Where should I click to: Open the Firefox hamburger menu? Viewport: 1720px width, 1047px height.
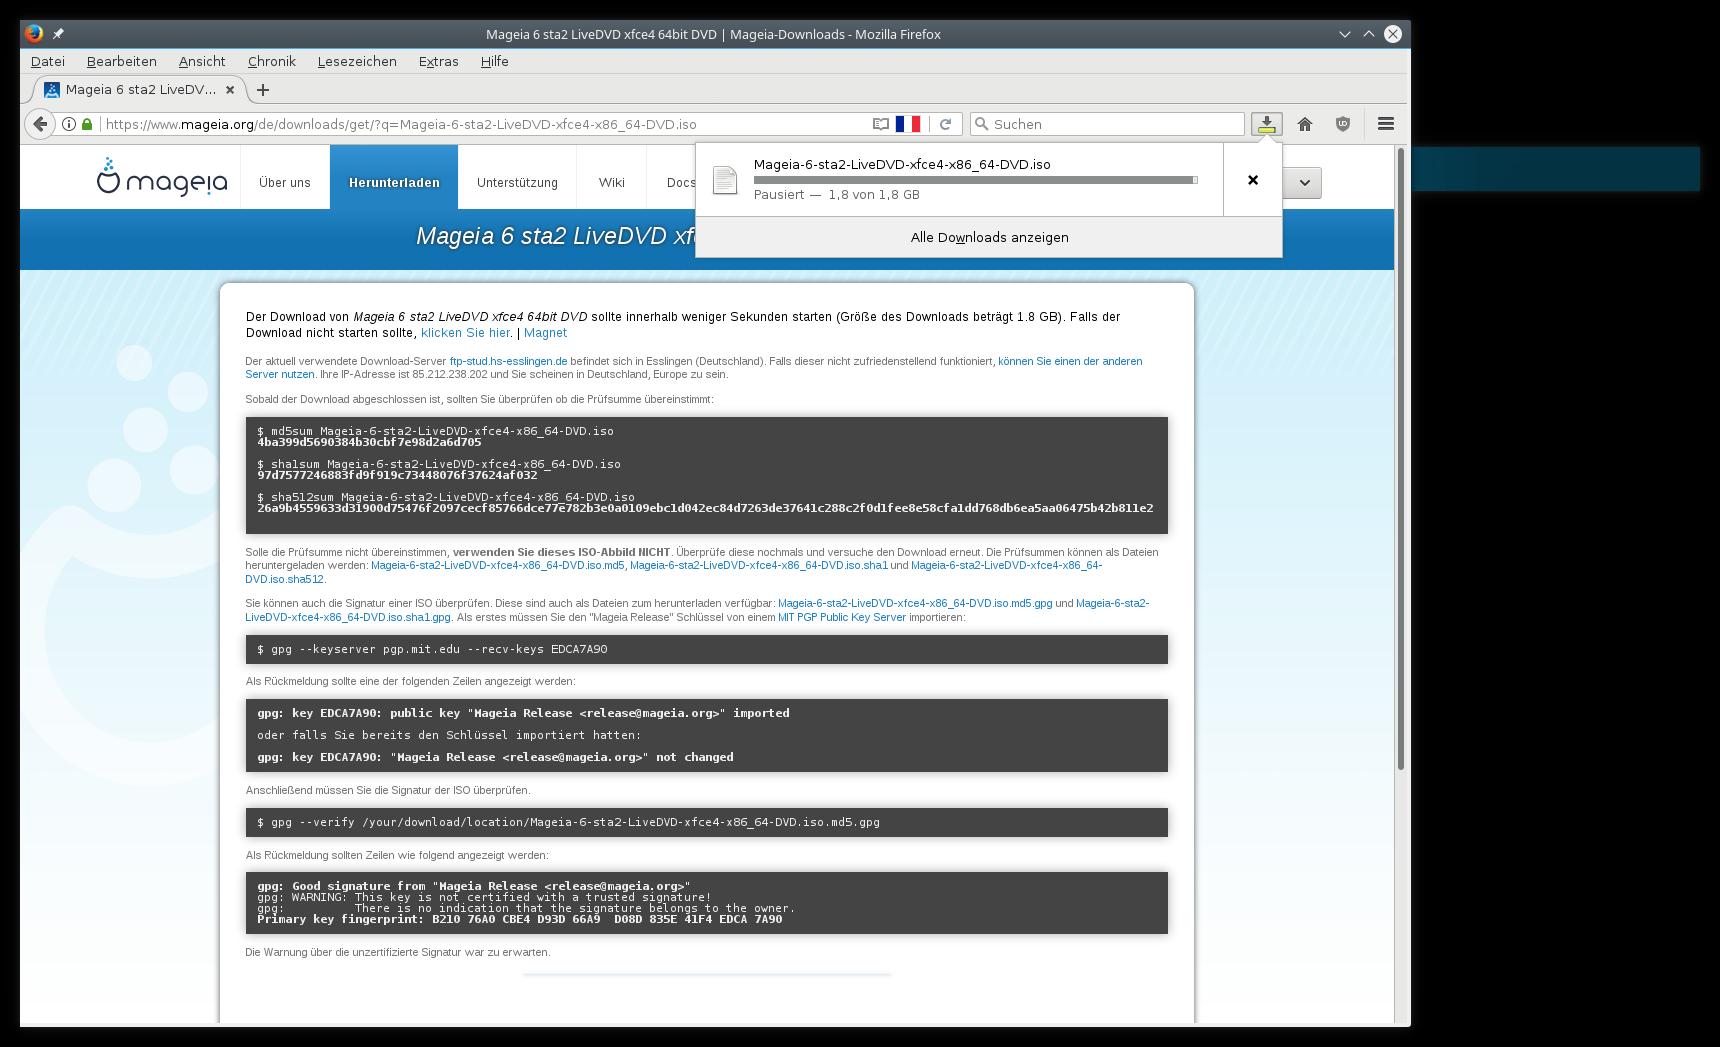point(1386,124)
